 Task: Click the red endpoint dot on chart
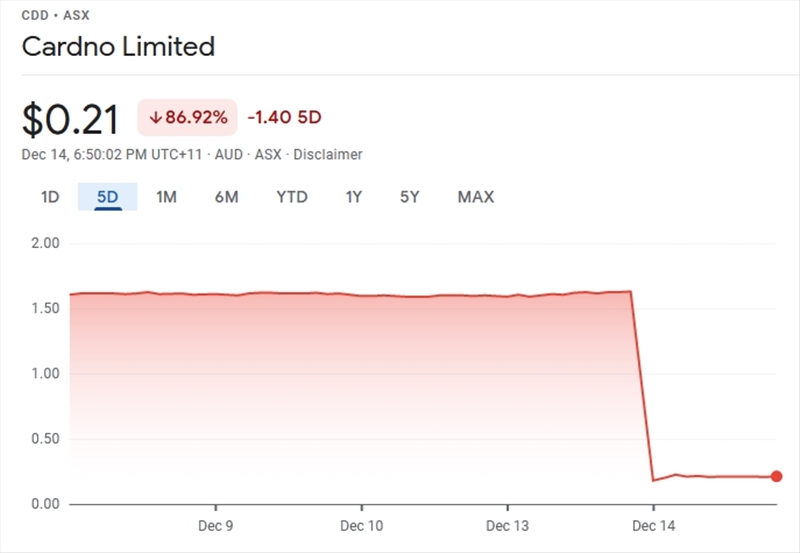point(777,477)
